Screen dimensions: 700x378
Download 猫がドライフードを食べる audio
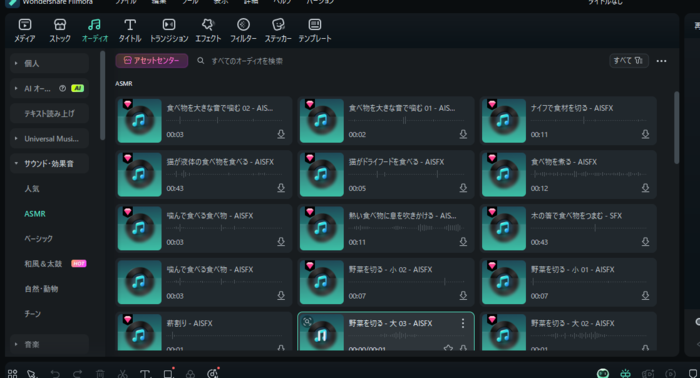point(463,188)
